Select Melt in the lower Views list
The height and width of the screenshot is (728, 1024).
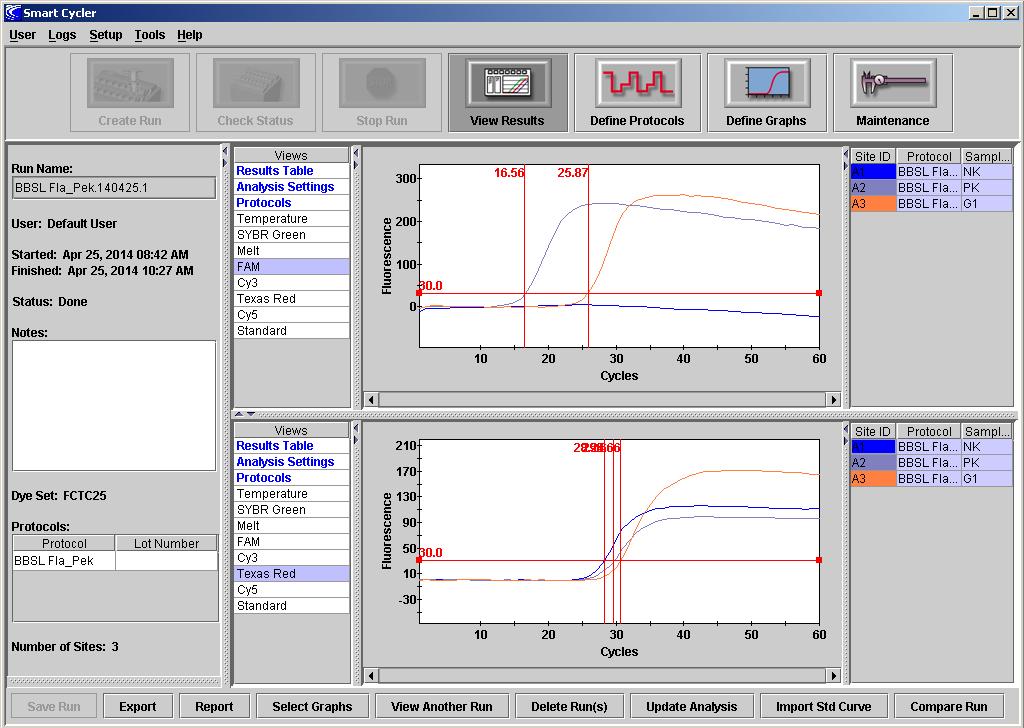(x=291, y=526)
